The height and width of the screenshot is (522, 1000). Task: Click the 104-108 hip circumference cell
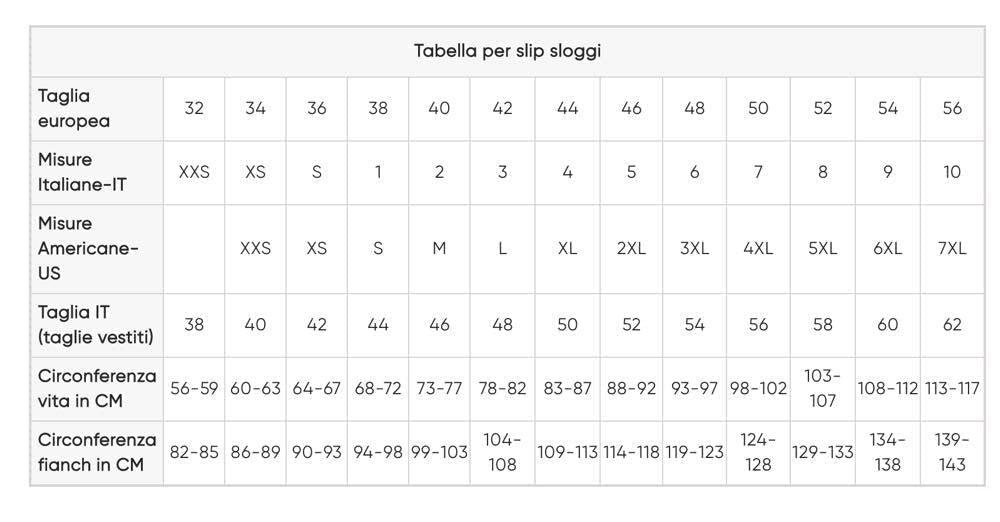pyautogui.click(x=502, y=452)
